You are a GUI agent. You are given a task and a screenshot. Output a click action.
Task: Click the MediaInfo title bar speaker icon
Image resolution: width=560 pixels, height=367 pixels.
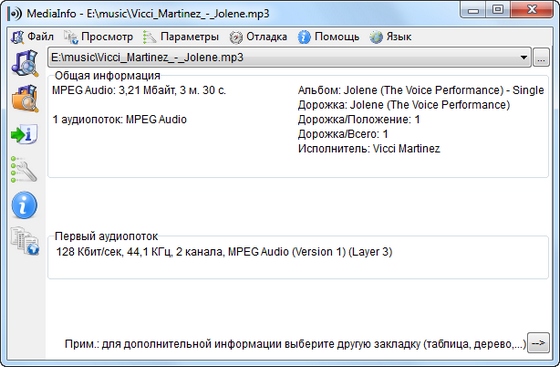(14, 14)
